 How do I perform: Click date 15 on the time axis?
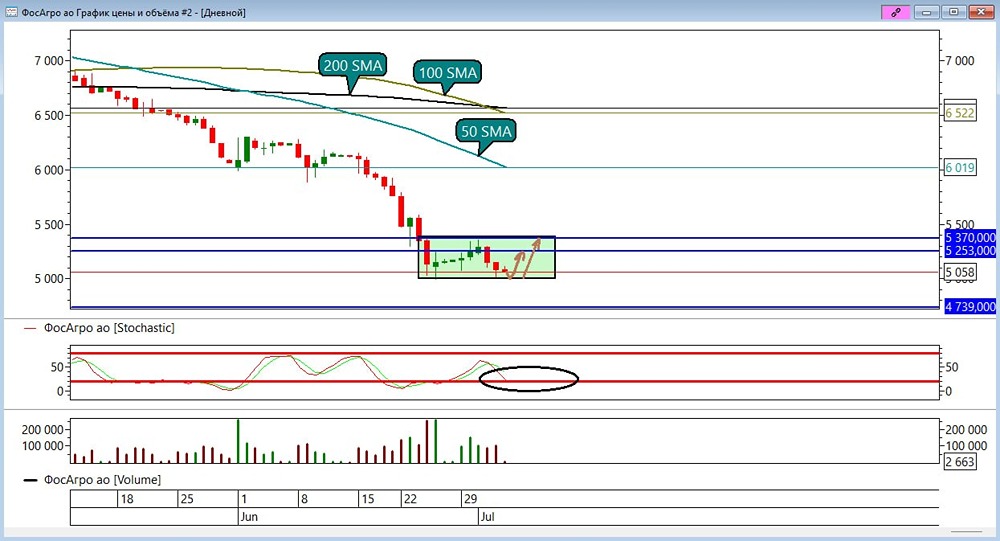click(x=367, y=499)
